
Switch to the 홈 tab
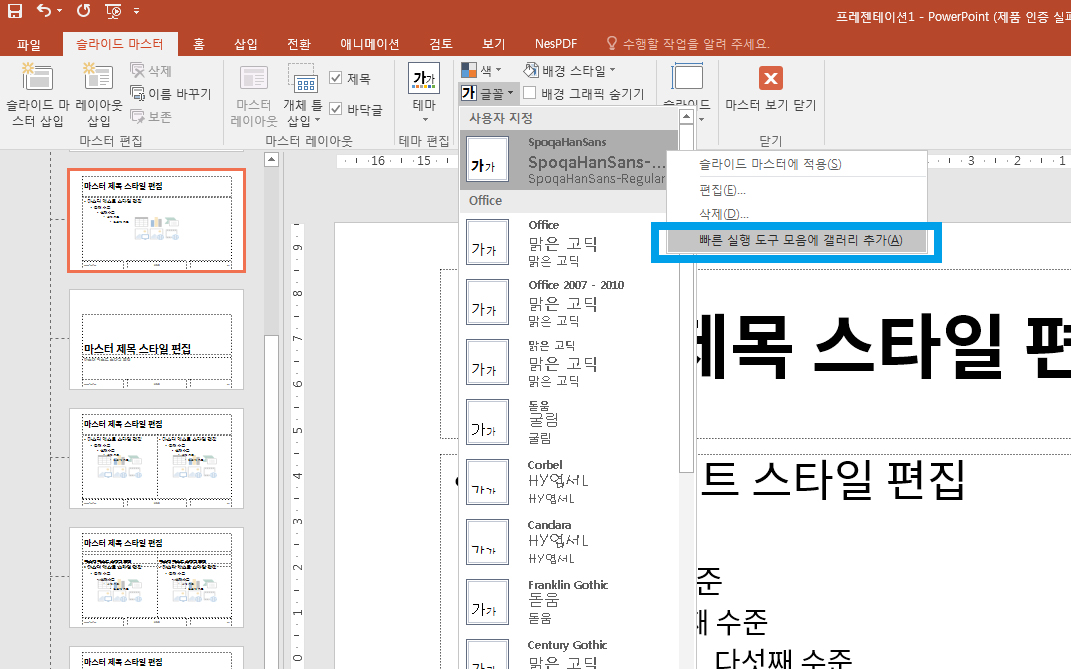point(199,44)
